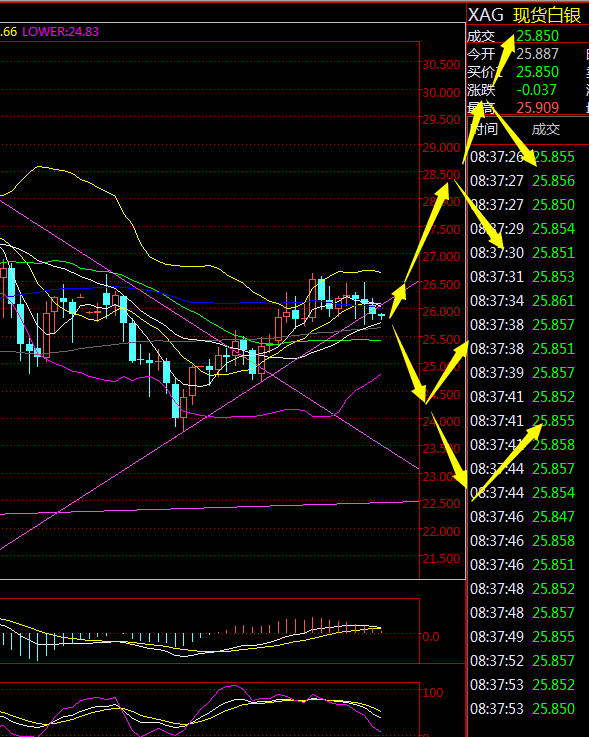
Task: Click the 30.500 price axis label
Action: (441, 65)
